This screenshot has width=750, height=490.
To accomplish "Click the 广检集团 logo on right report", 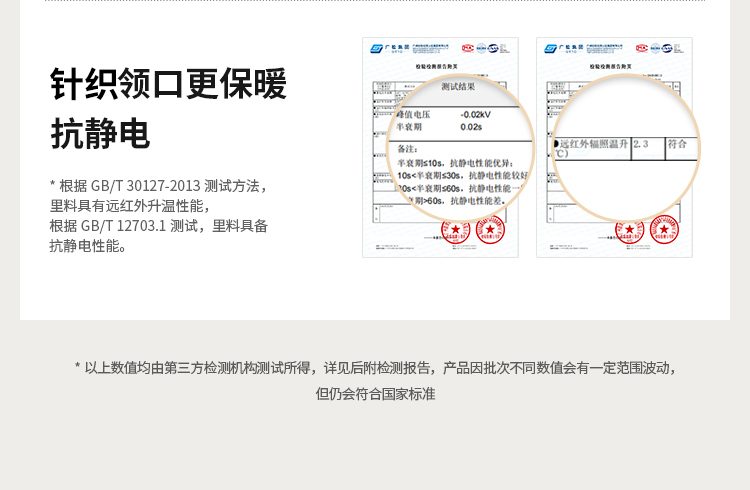I will point(564,48).
